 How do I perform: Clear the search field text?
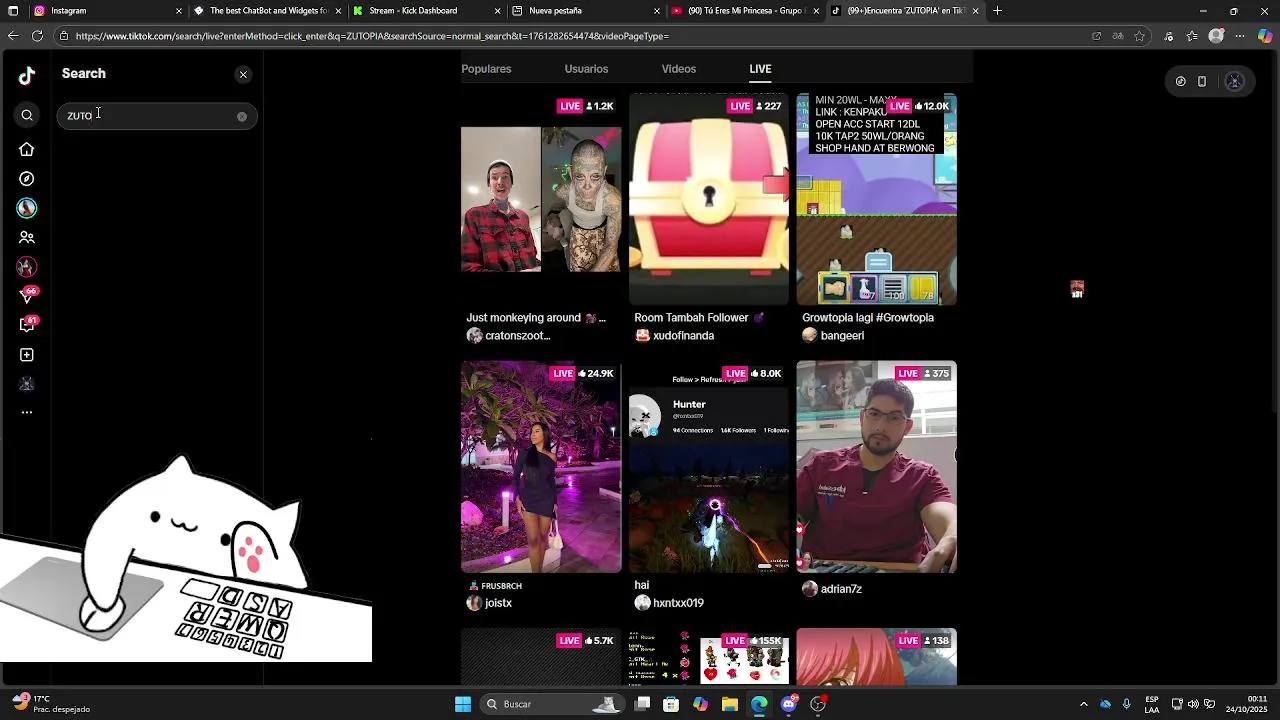241,117
